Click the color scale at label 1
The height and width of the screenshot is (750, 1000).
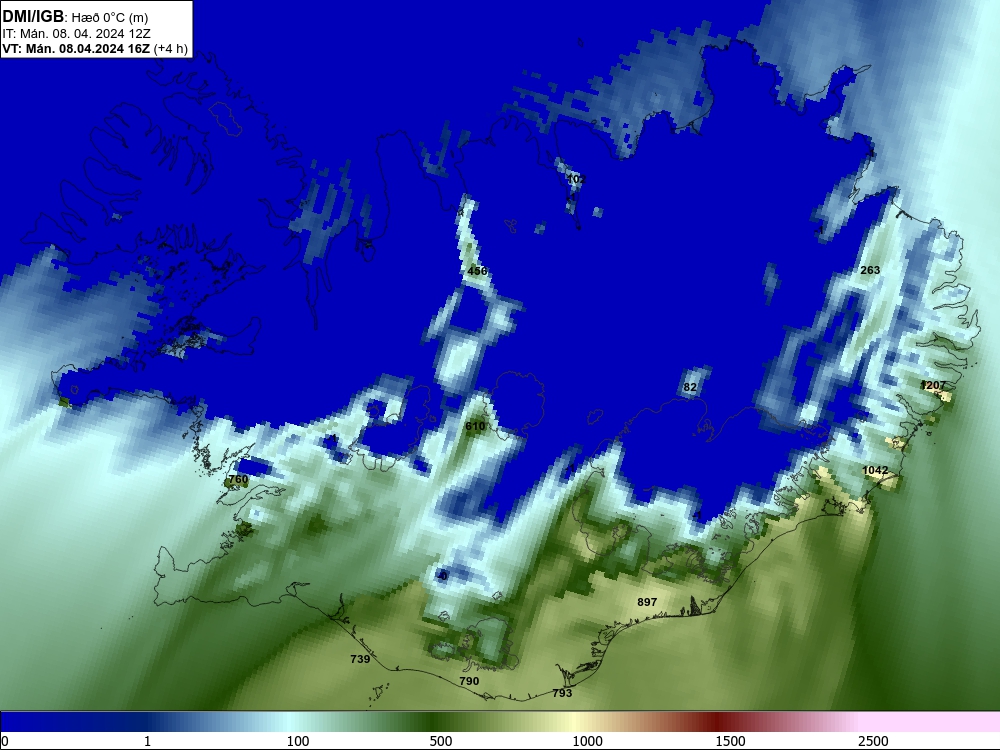(147, 740)
